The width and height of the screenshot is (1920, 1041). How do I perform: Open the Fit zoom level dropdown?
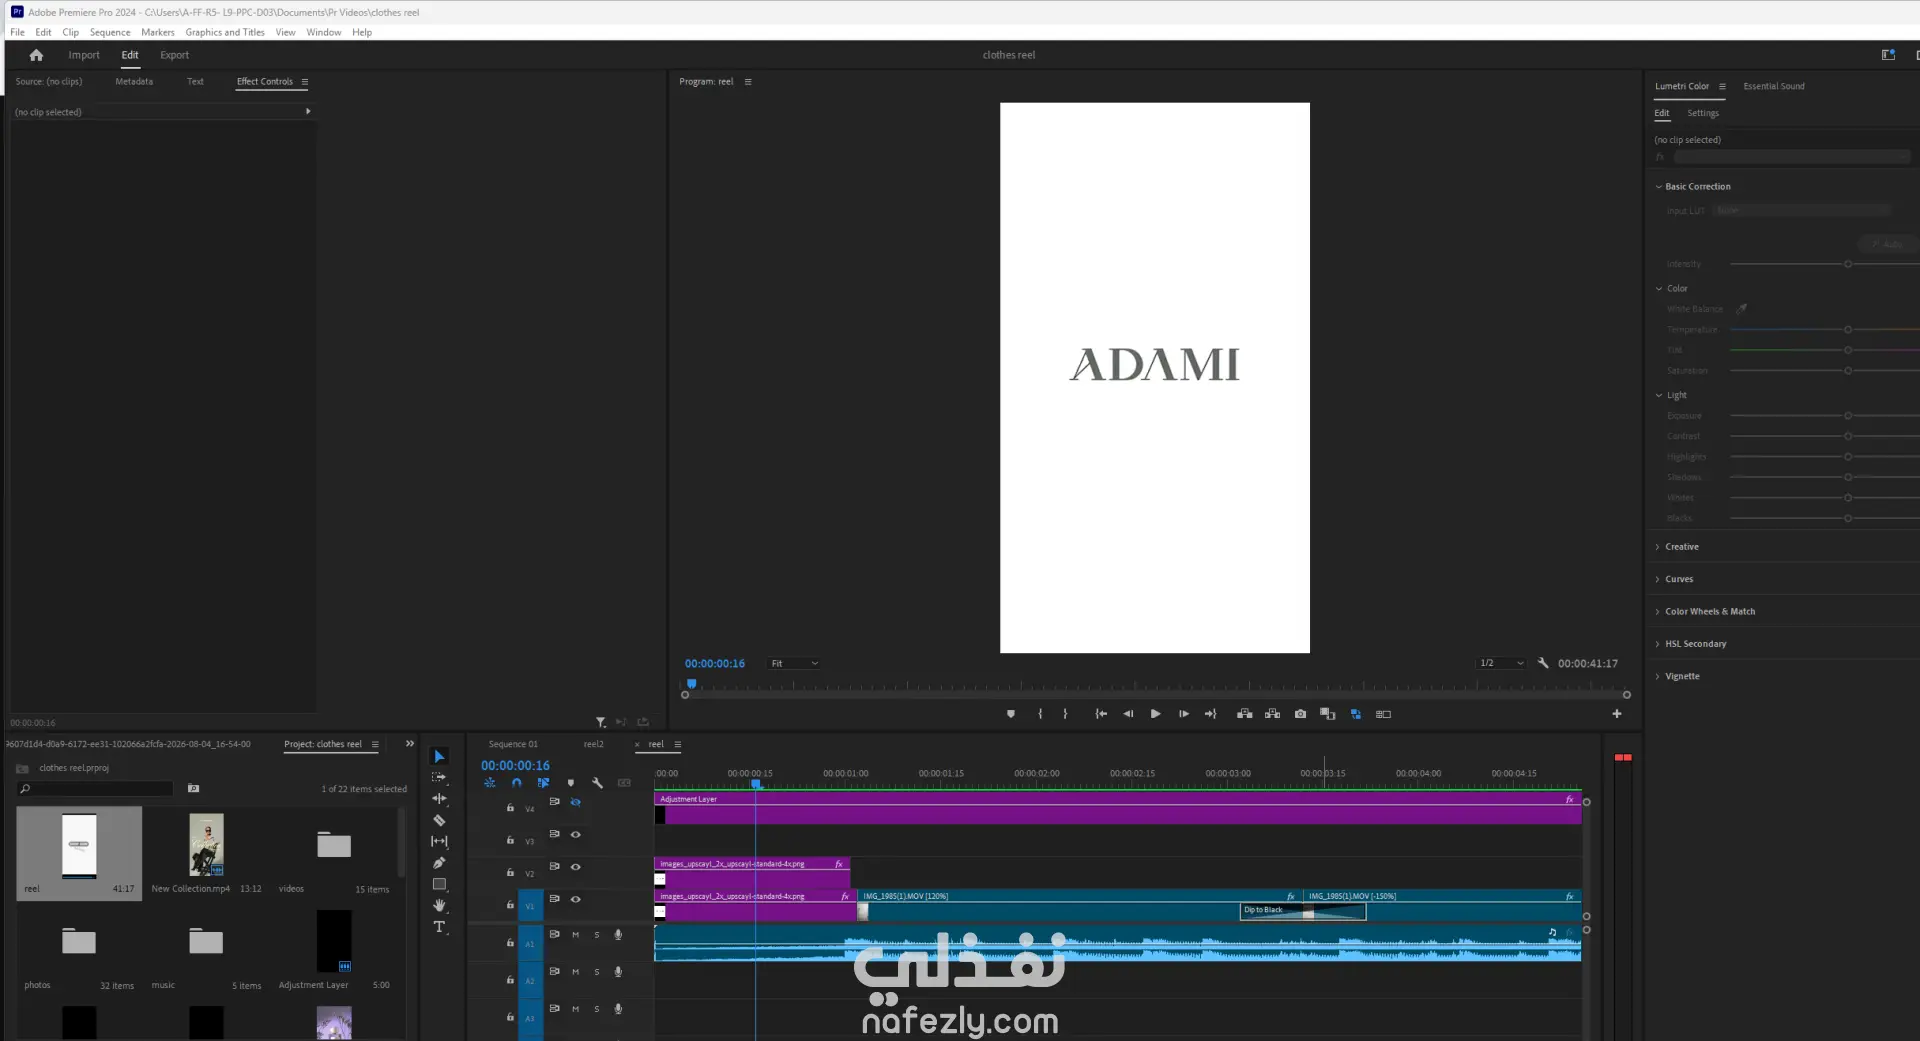pyautogui.click(x=794, y=663)
